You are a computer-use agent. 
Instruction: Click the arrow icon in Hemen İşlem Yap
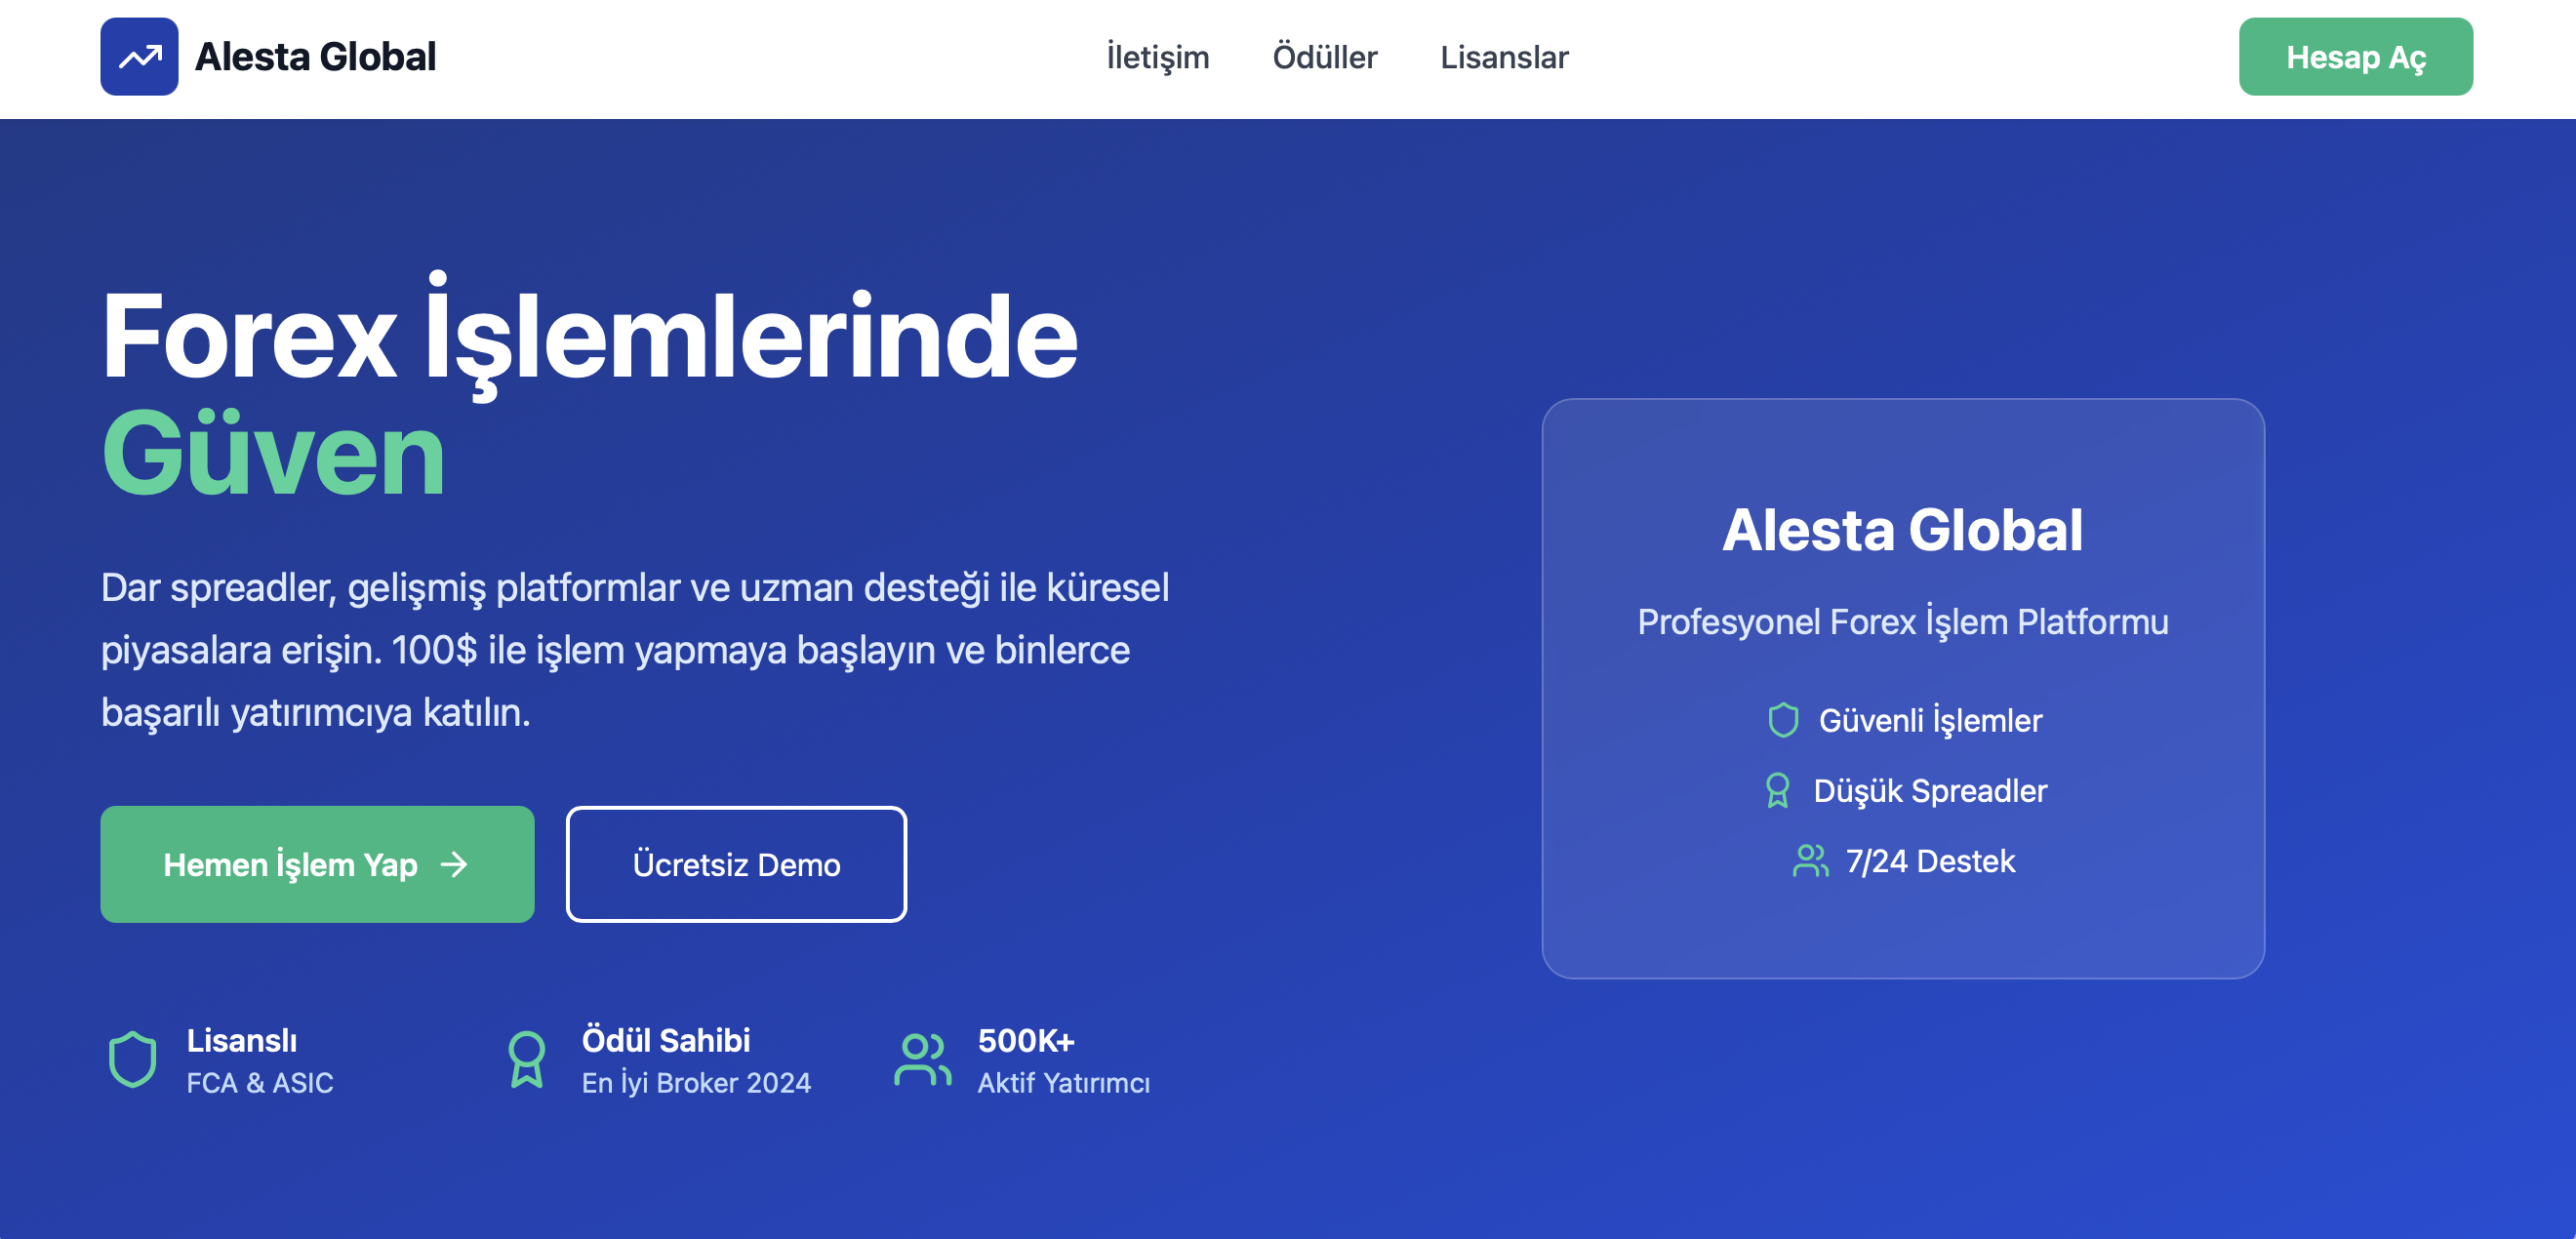click(454, 864)
